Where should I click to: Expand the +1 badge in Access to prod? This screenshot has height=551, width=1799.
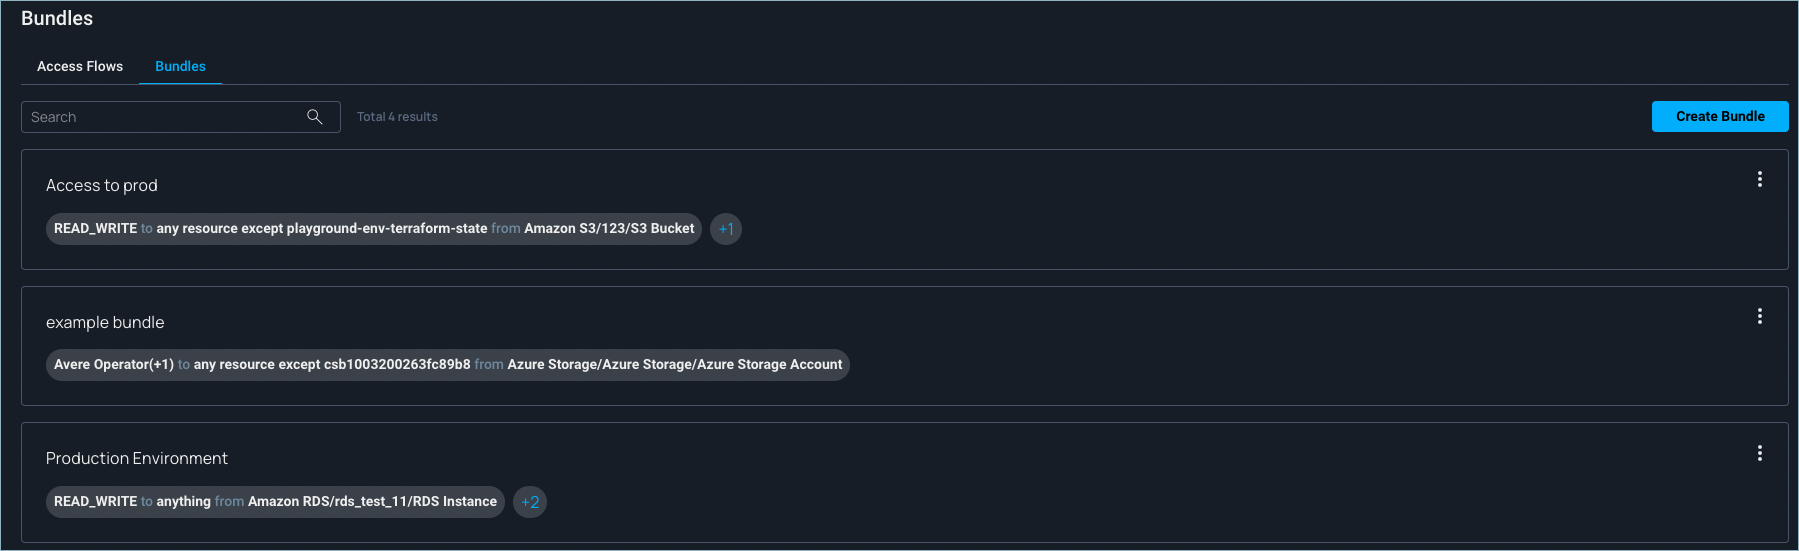point(726,229)
